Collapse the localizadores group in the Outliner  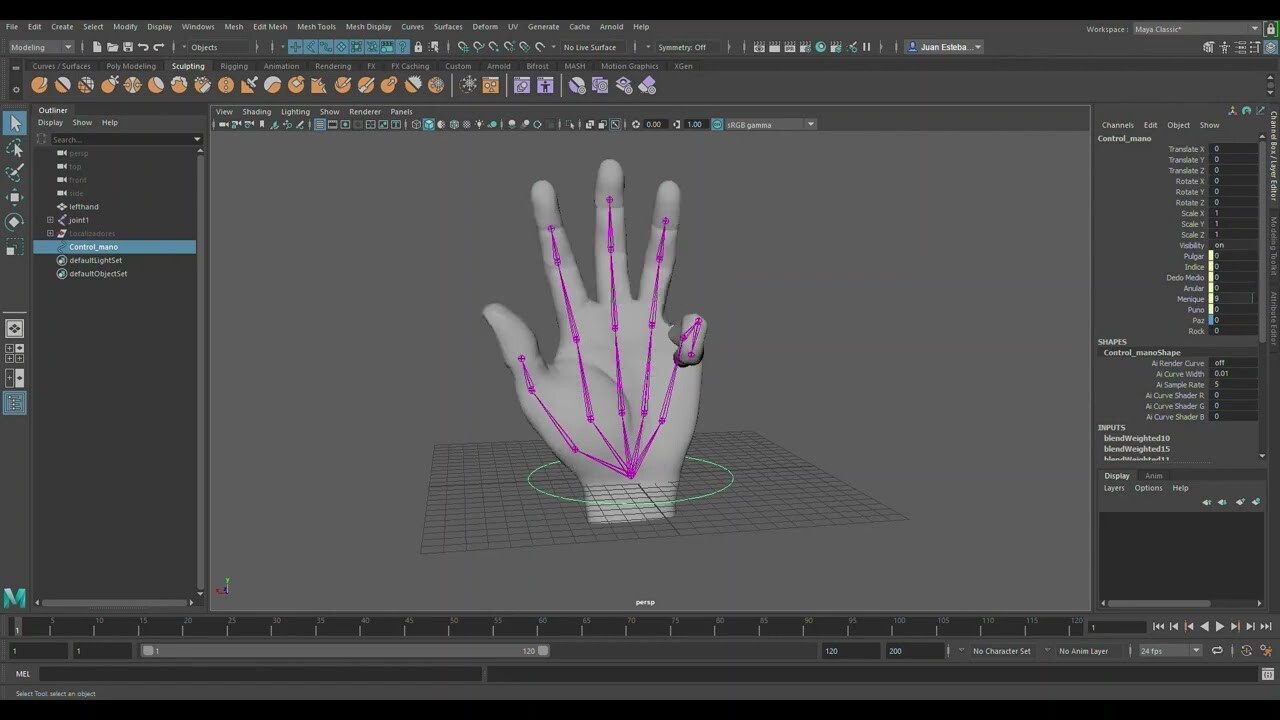(50, 233)
